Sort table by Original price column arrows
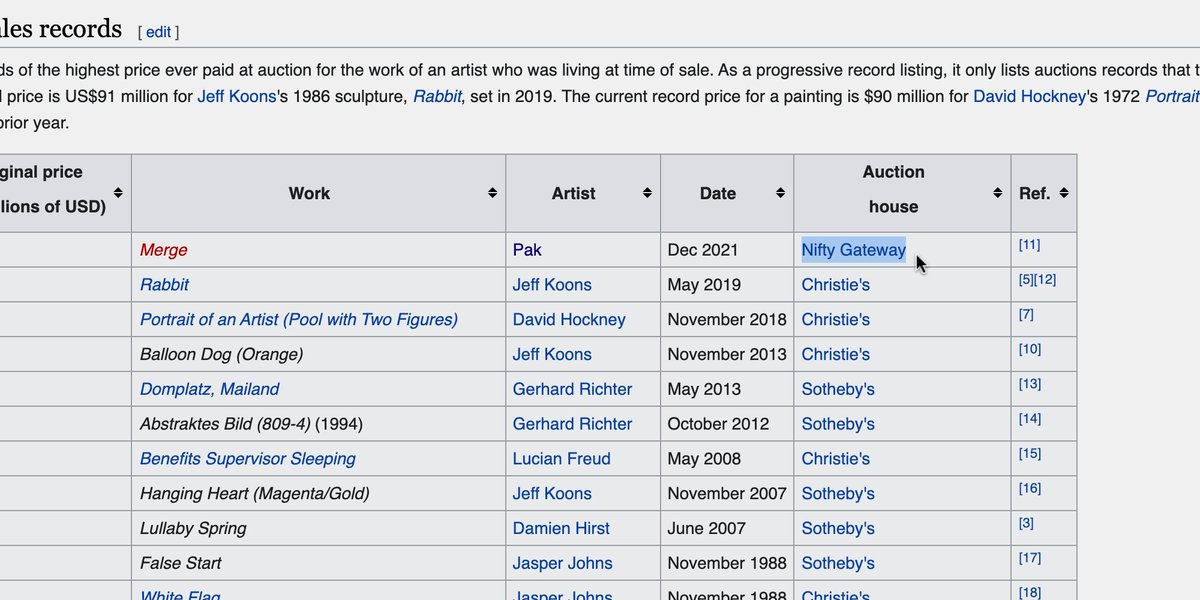1200x600 pixels. pos(118,192)
